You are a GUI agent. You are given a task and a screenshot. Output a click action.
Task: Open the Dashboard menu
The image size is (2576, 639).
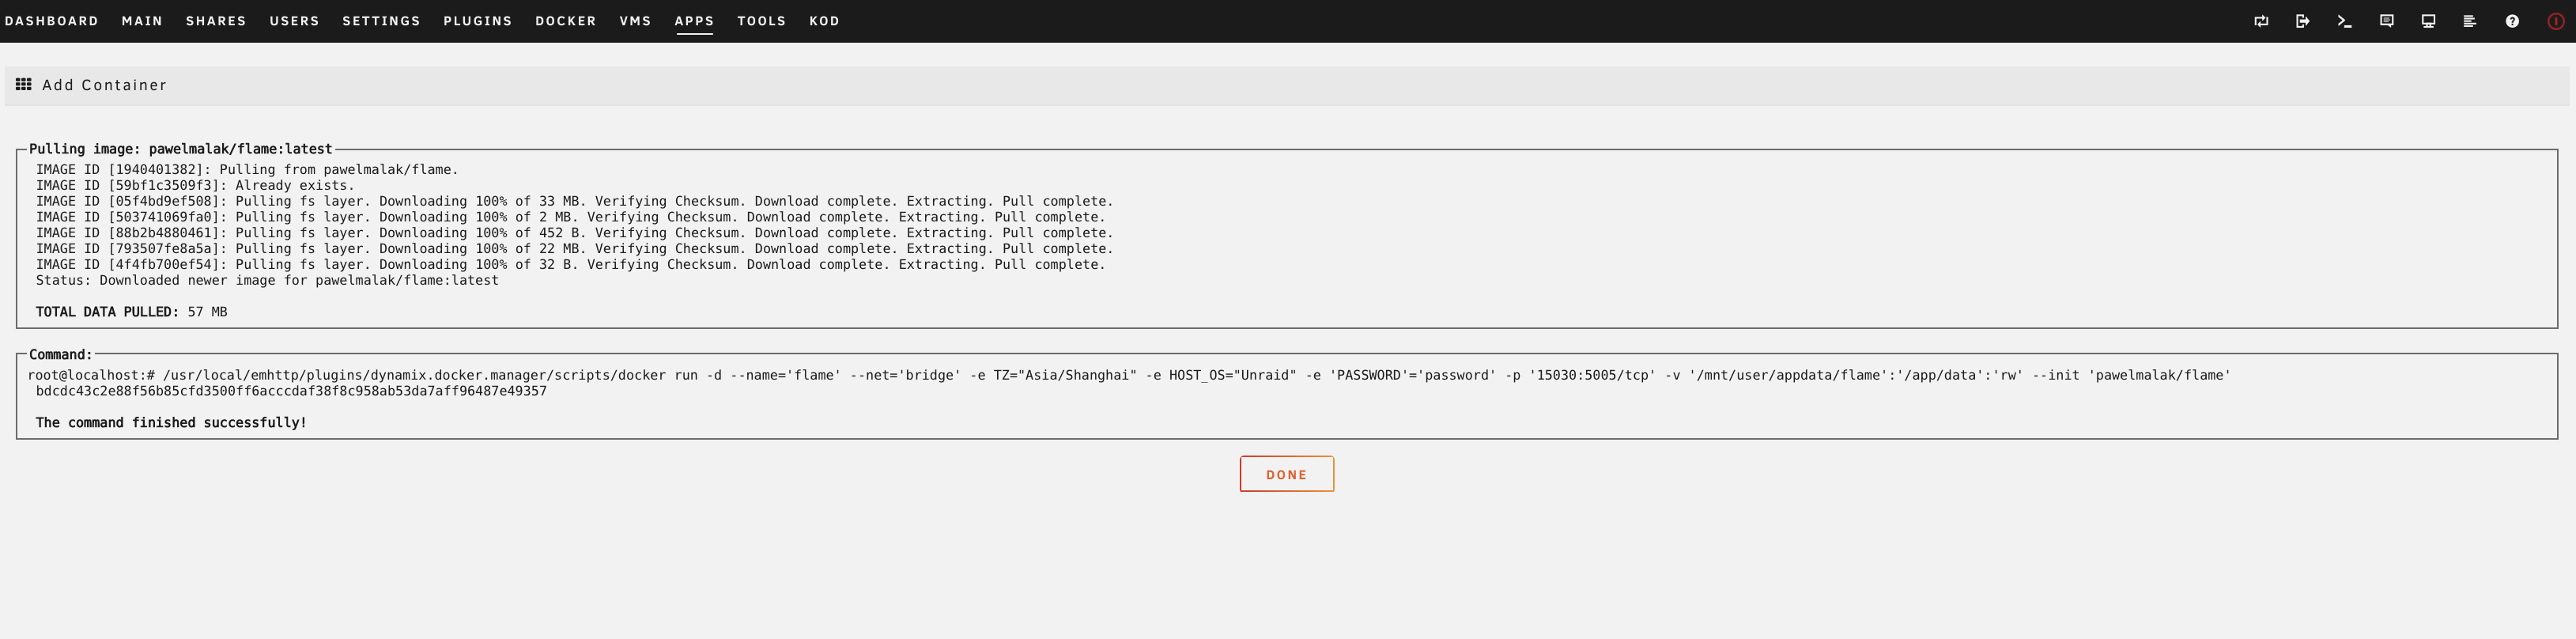[x=52, y=21]
